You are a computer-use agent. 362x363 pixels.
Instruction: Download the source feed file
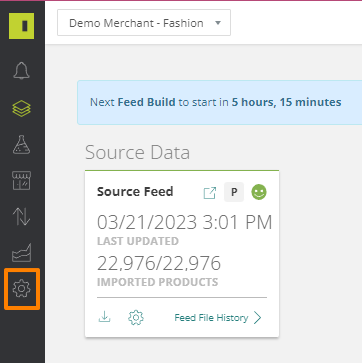[104, 317]
